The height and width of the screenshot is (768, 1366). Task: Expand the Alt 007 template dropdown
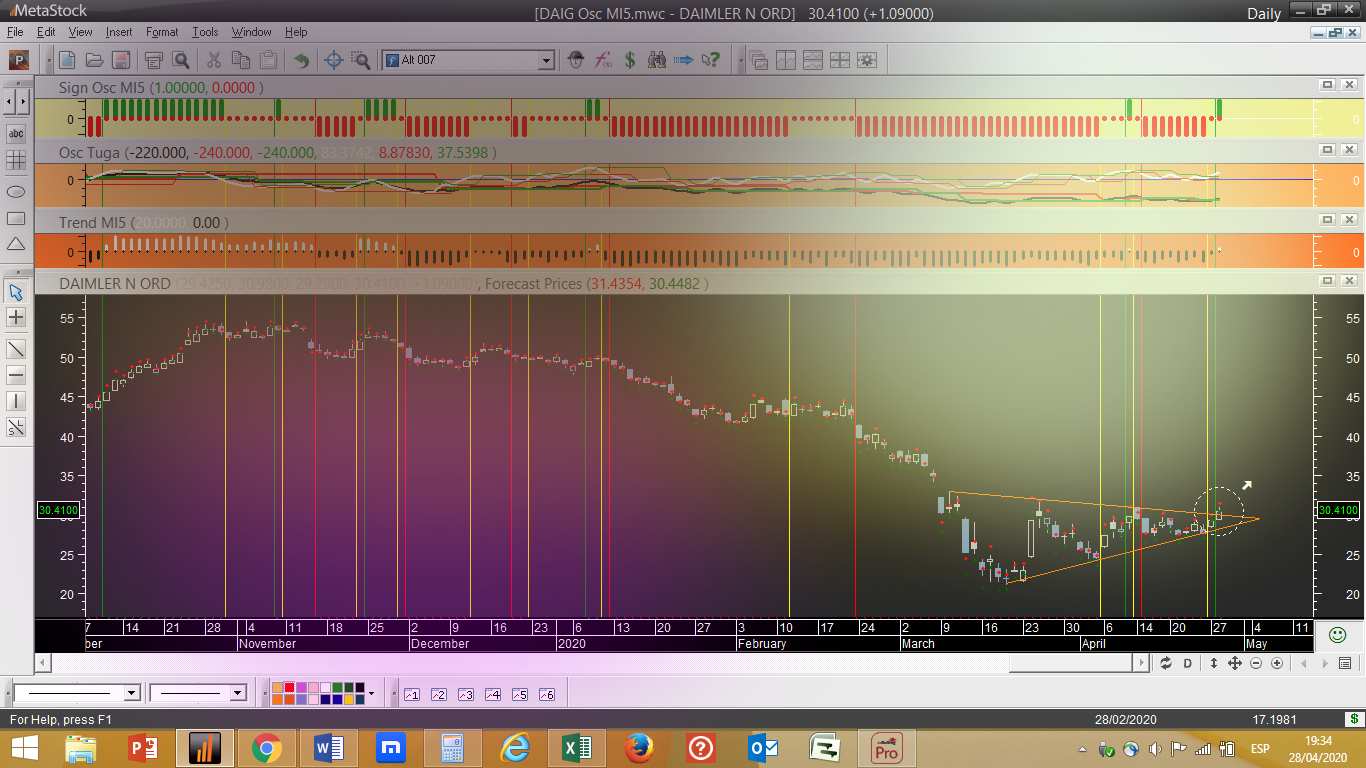click(546, 61)
